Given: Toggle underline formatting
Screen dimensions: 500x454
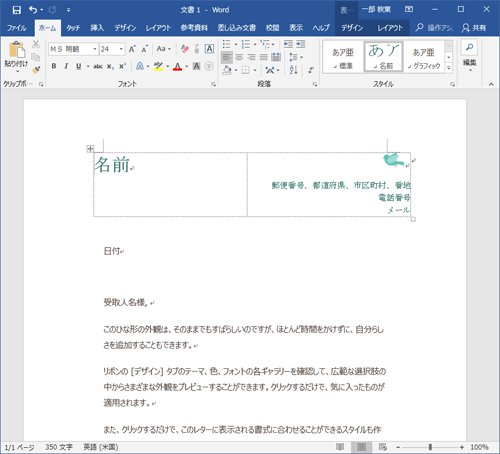Looking at the screenshot, I should pyautogui.click(x=79, y=66).
